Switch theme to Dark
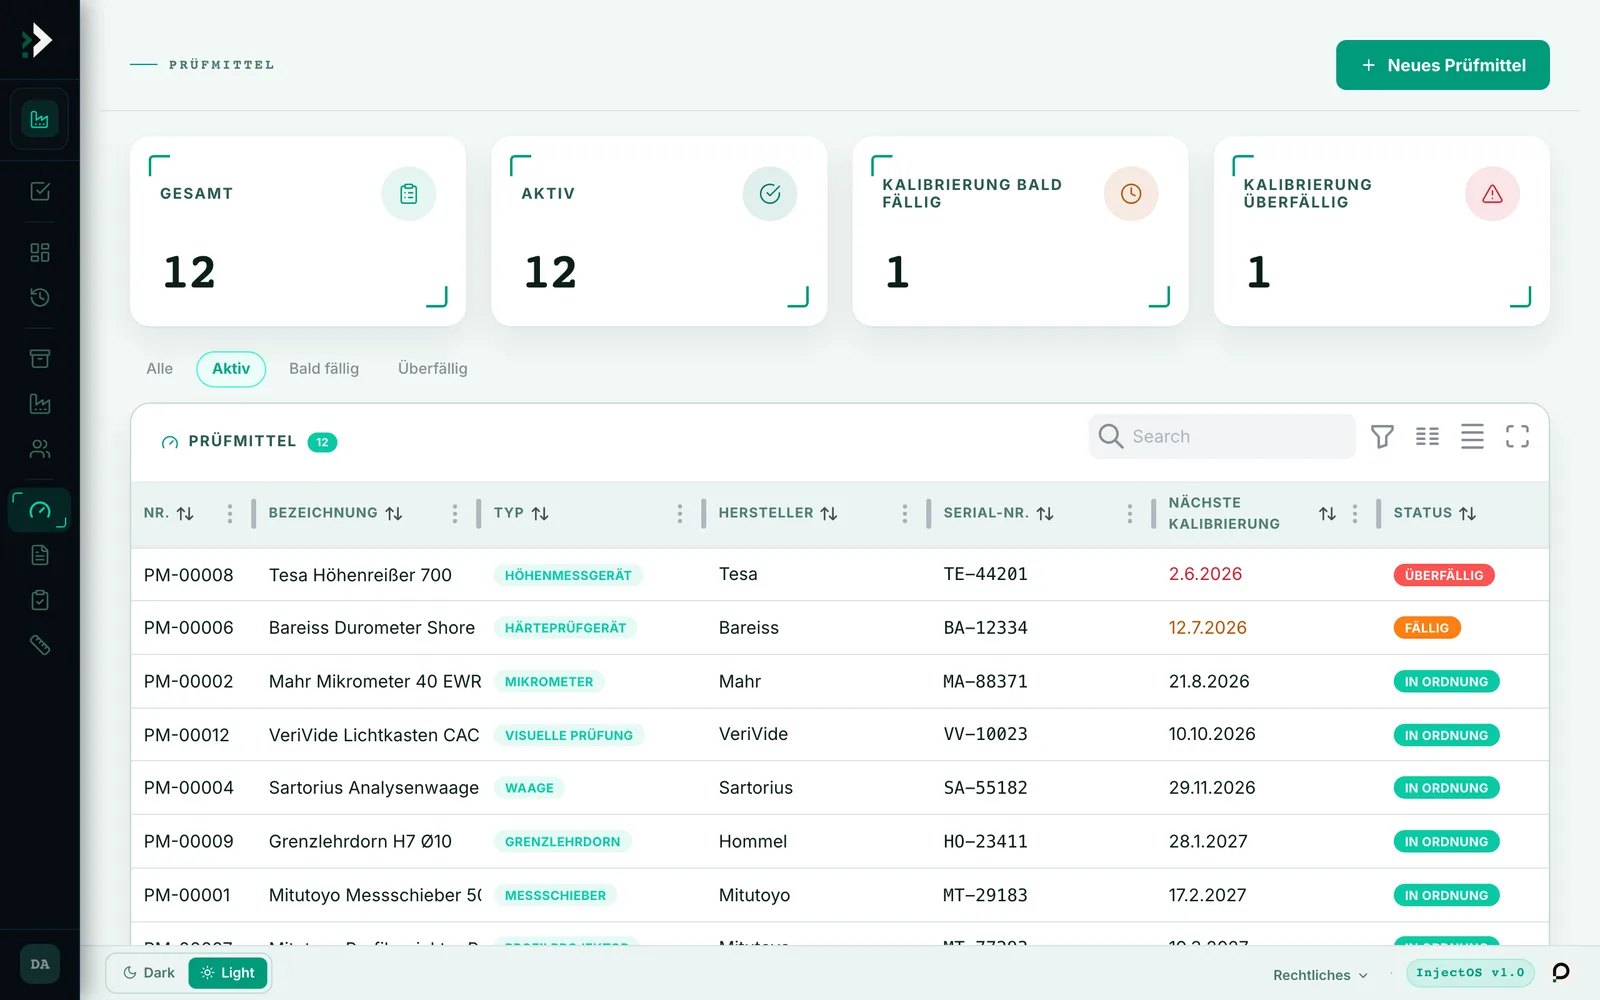Screen dimensions: 1600x1000 pos(148,973)
